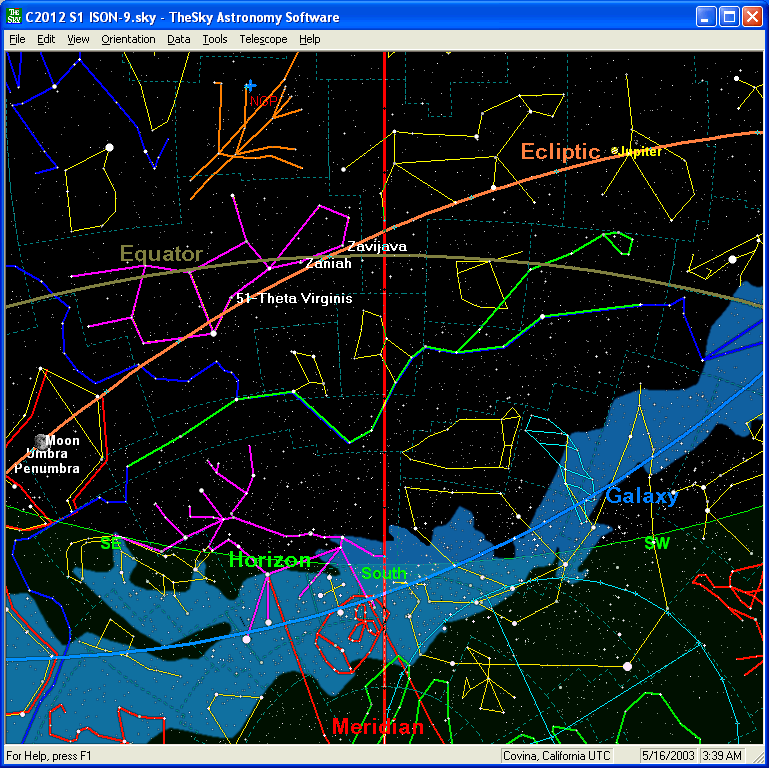Click the South horizon direction label
The width and height of the screenshot is (769, 768).
pyautogui.click(x=384, y=574)
